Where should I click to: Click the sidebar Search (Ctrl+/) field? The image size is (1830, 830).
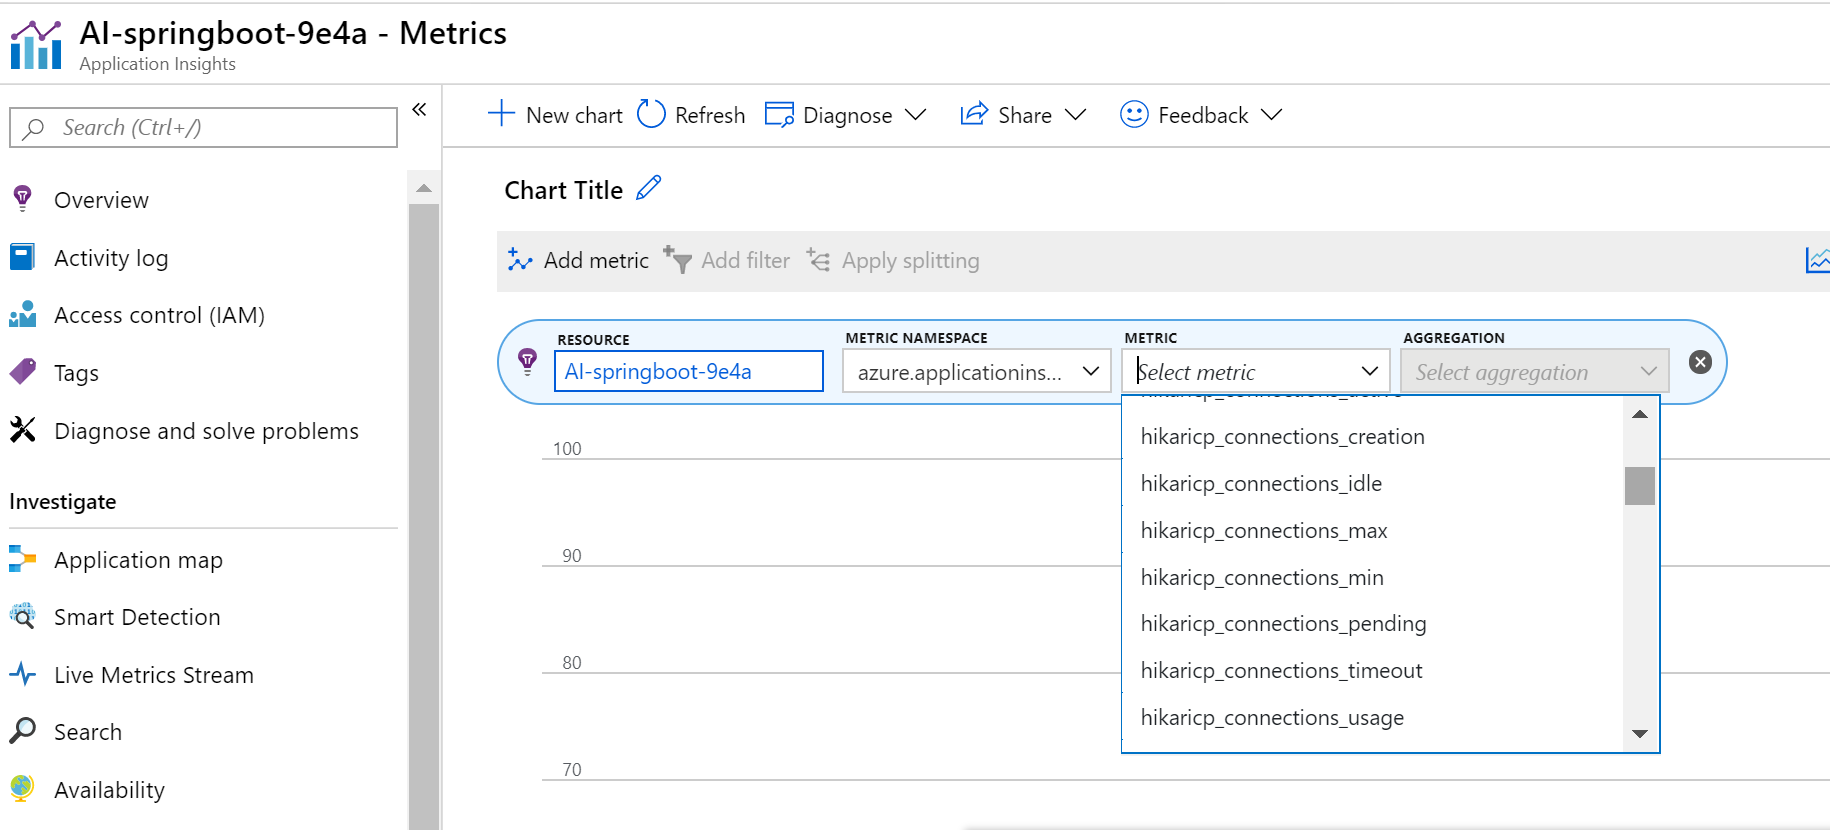[x=203, y=127]
